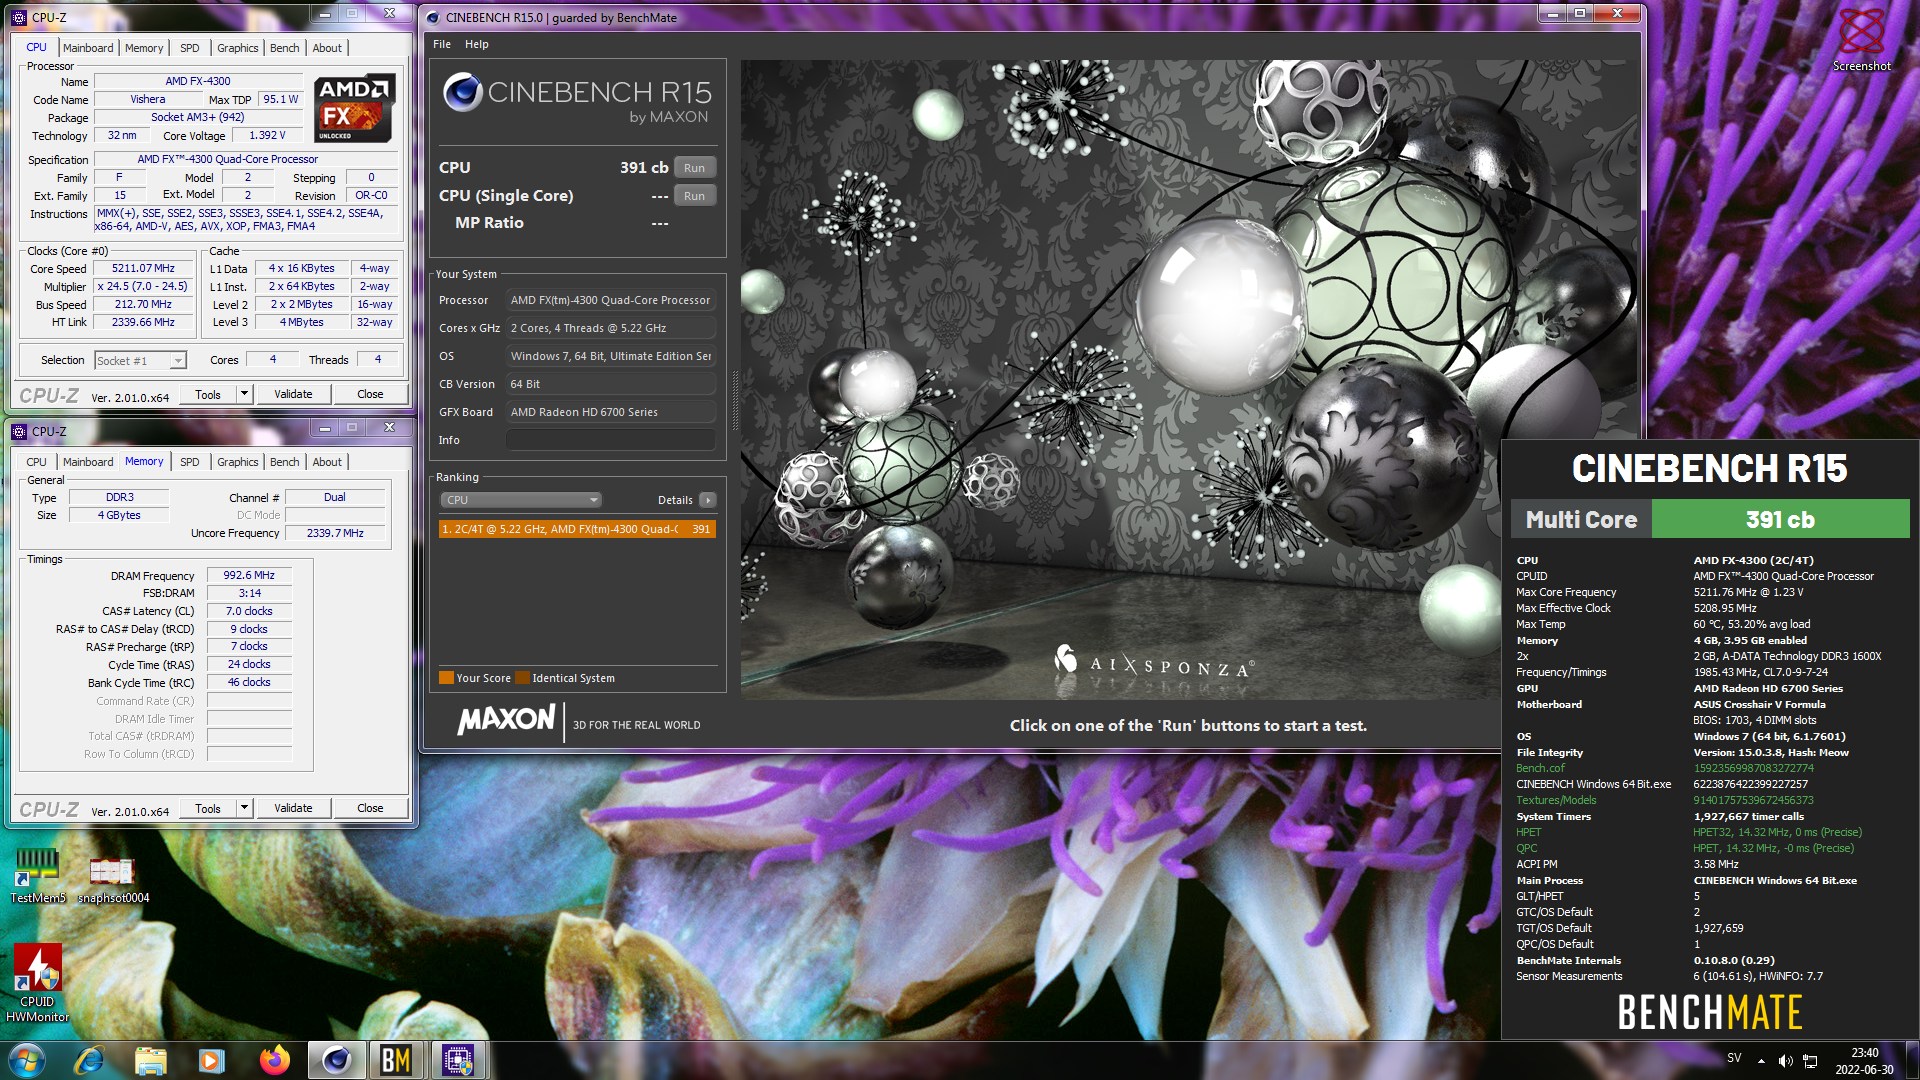1920x1080 pixels.
Task: Click the Details arrow button in Ranking
Action: (708, 500)
